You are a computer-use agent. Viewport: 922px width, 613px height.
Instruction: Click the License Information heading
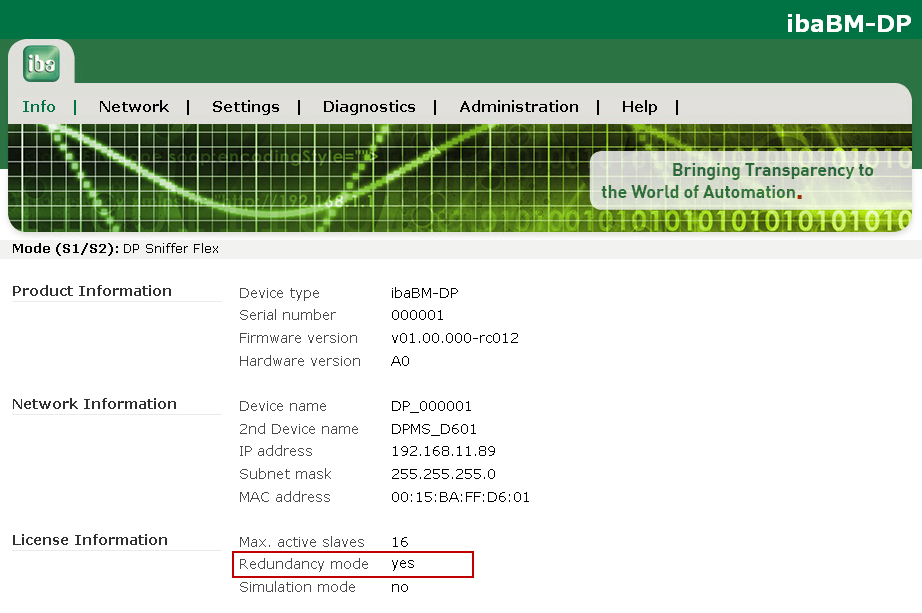[90, 539]
